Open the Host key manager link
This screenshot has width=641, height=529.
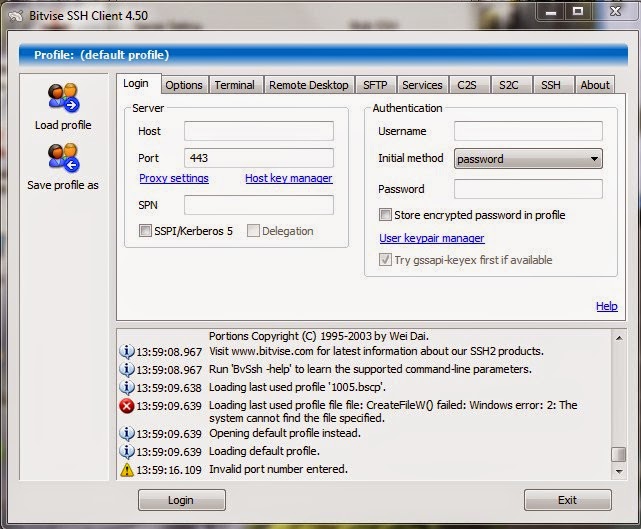(289, 178)
